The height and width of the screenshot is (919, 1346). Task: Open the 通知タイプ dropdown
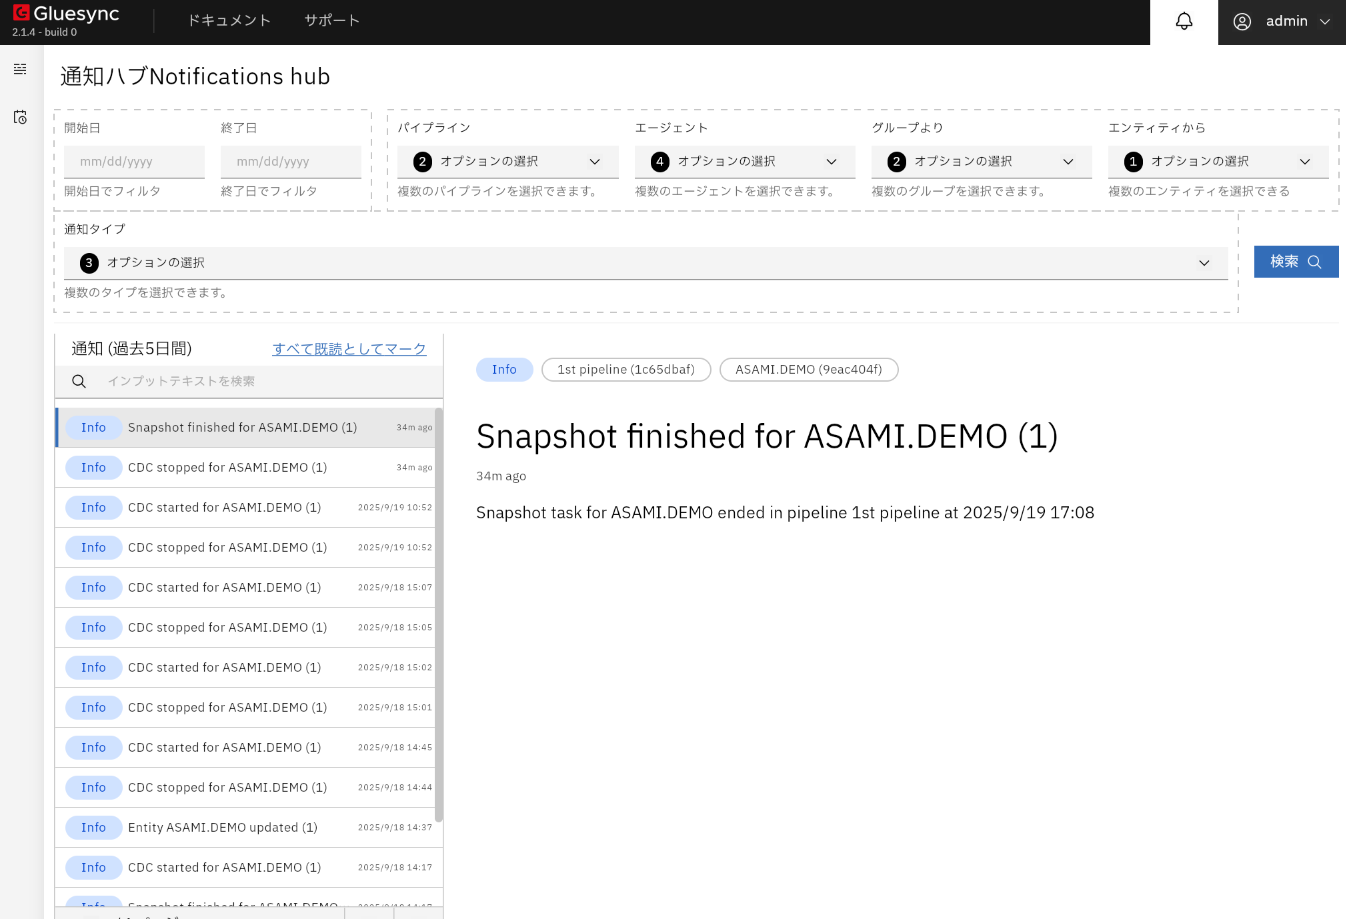1204,263
